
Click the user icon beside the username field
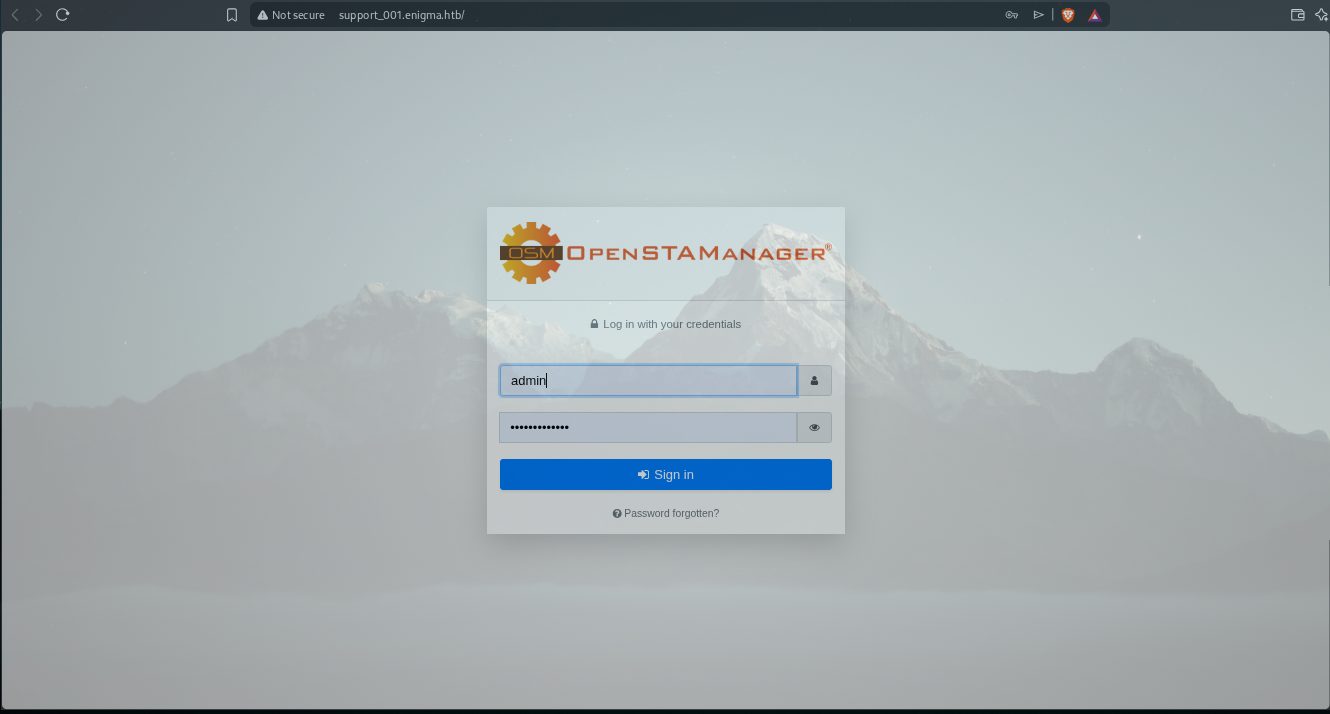(x=814, y=381)
